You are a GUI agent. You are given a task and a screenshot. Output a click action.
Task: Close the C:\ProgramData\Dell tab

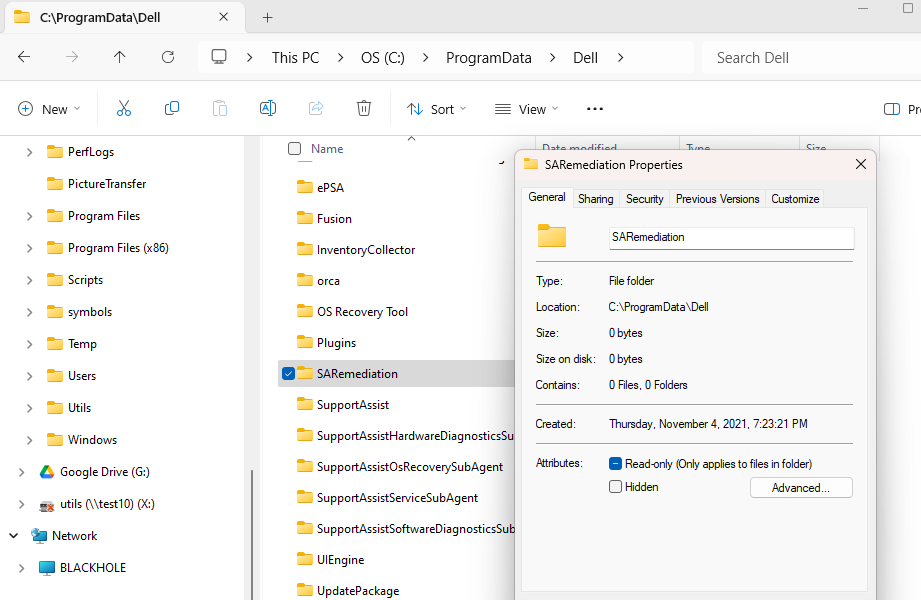pyautogui.click(x=224, y=17)
